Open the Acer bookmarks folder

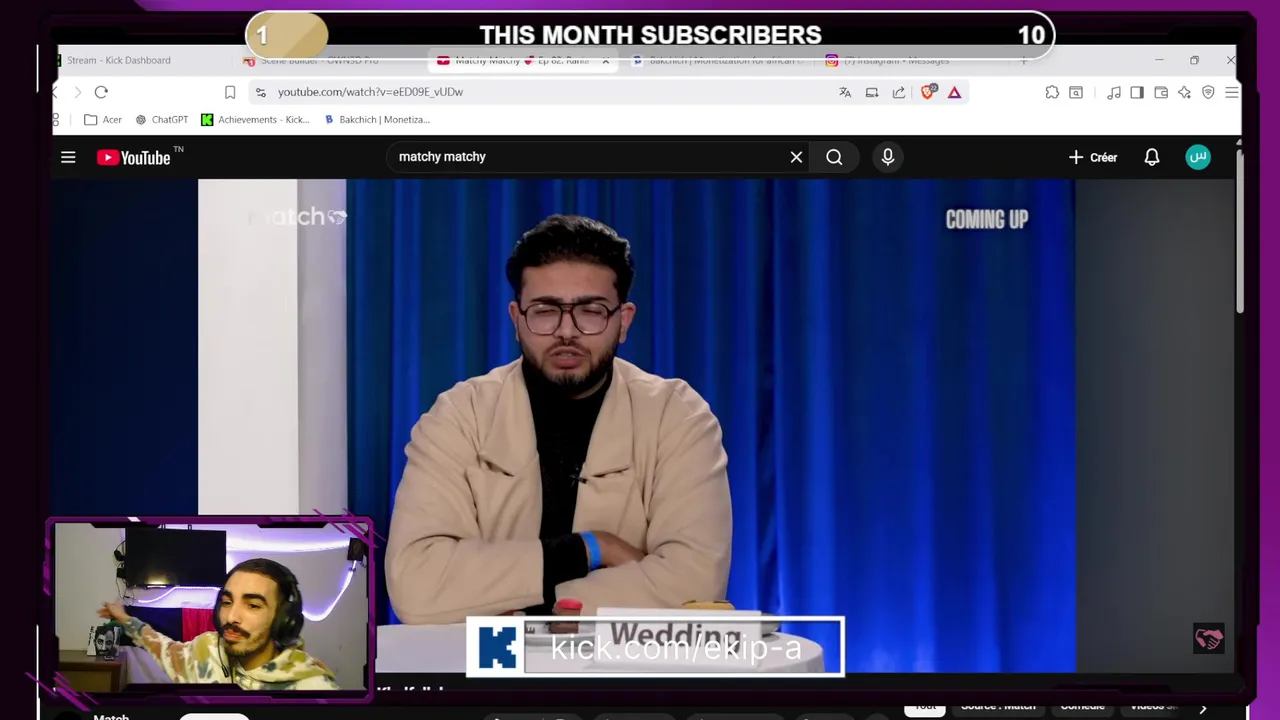102,120
